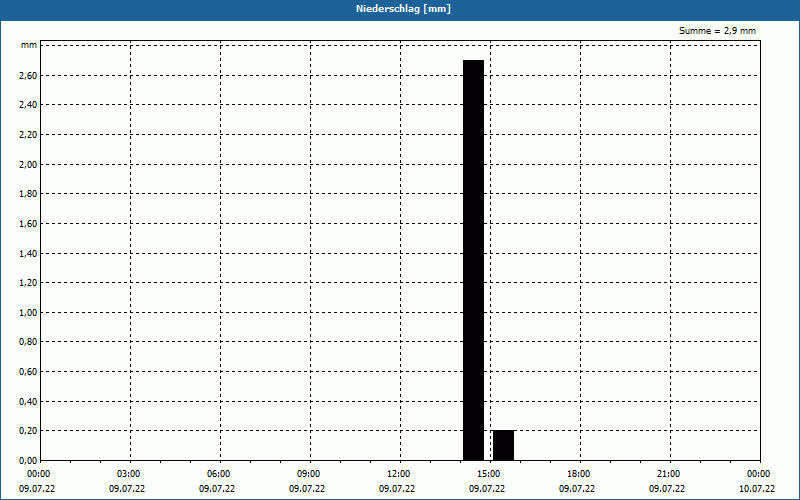Click the y-axis value 2,60
The height and width of the screenshot is (500, 800).
pyautogui.click(x=28, y=76)
